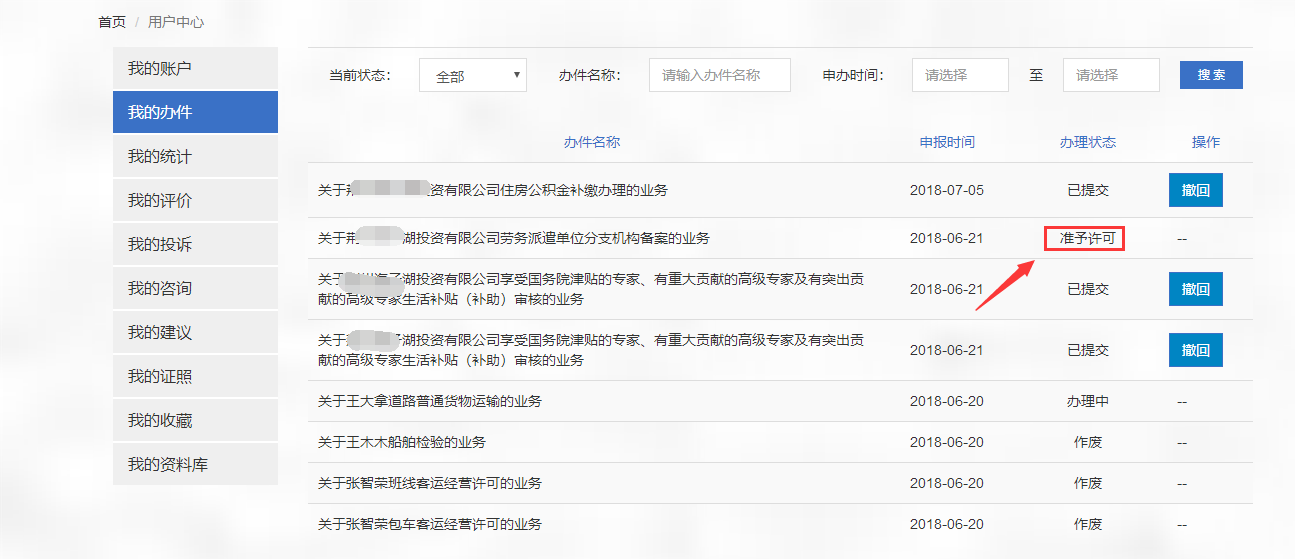Open the 当前状态 dropdown showing 全部
1295x559 pixels.
pos(472,76)
